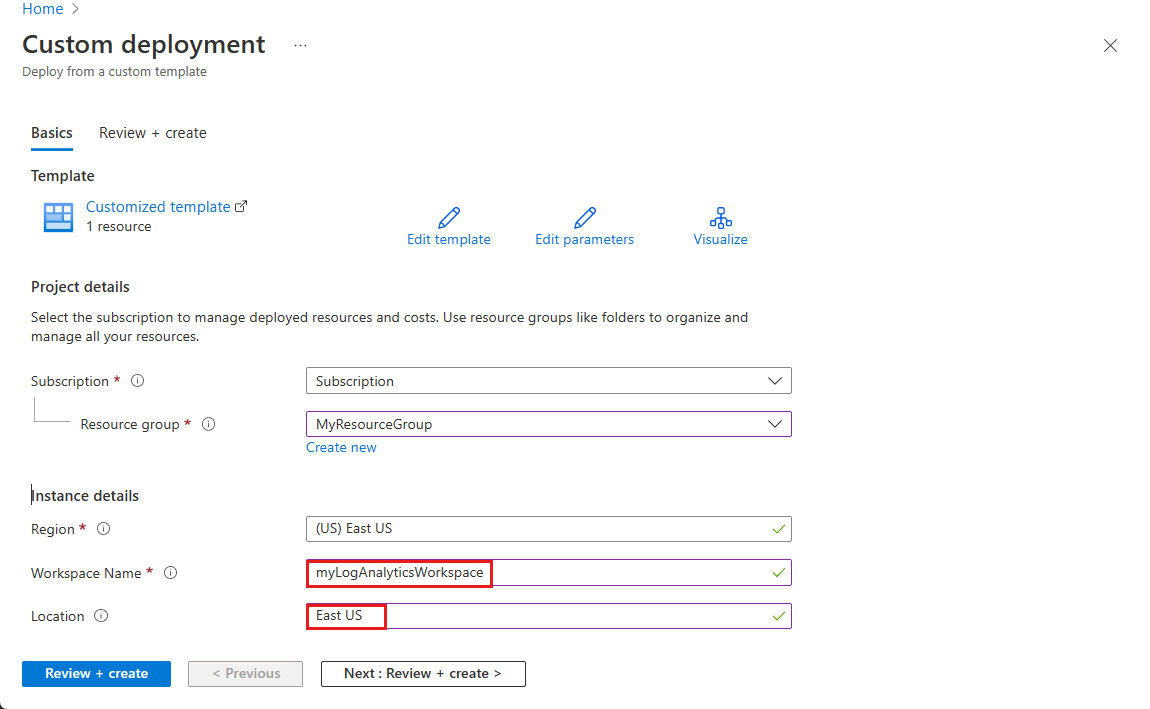Open the Visualize diagram icon
This screenshot has width=1150, height=709.
(x=720, y=218)
